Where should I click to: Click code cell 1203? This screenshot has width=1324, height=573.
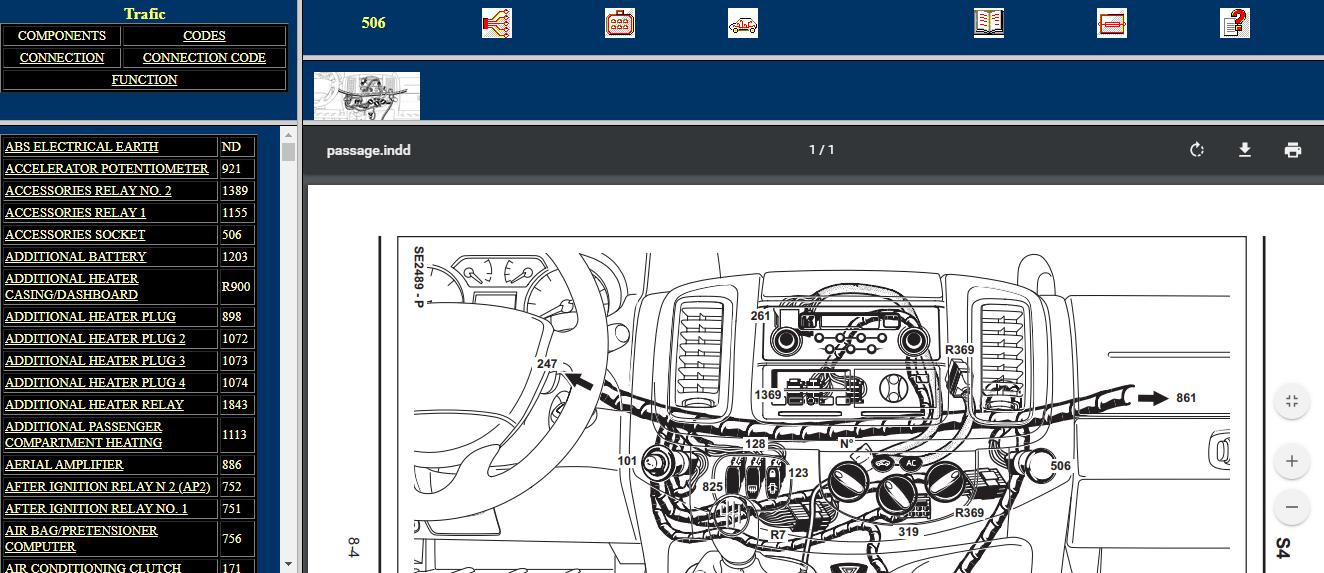click(237, 257)
